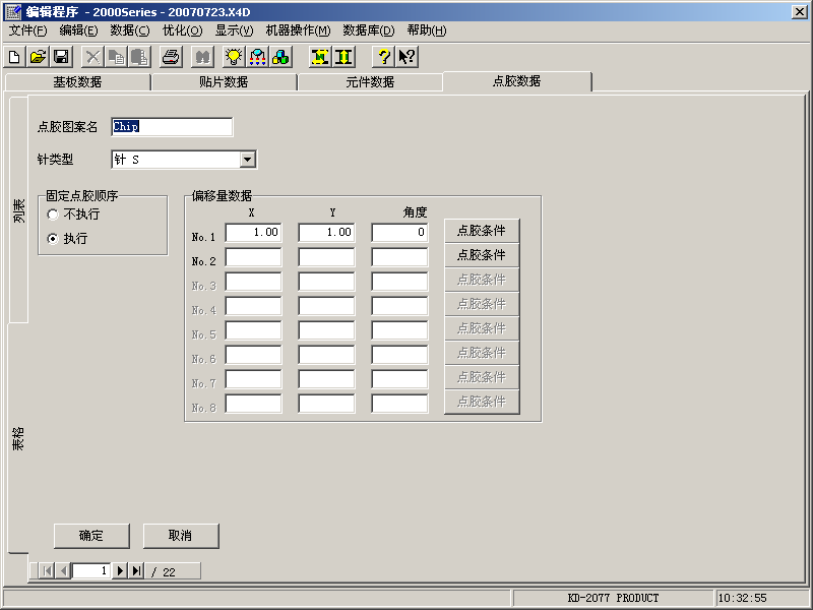Click the record number field showing 1
Screen dimensions: 813x610
point(91,571)
